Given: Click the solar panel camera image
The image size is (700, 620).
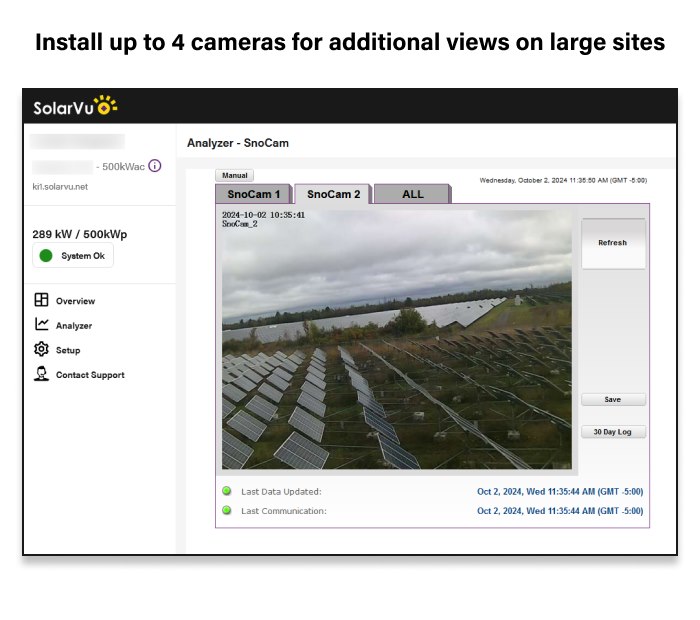Looking at the screenshot, I should point(397,339).
